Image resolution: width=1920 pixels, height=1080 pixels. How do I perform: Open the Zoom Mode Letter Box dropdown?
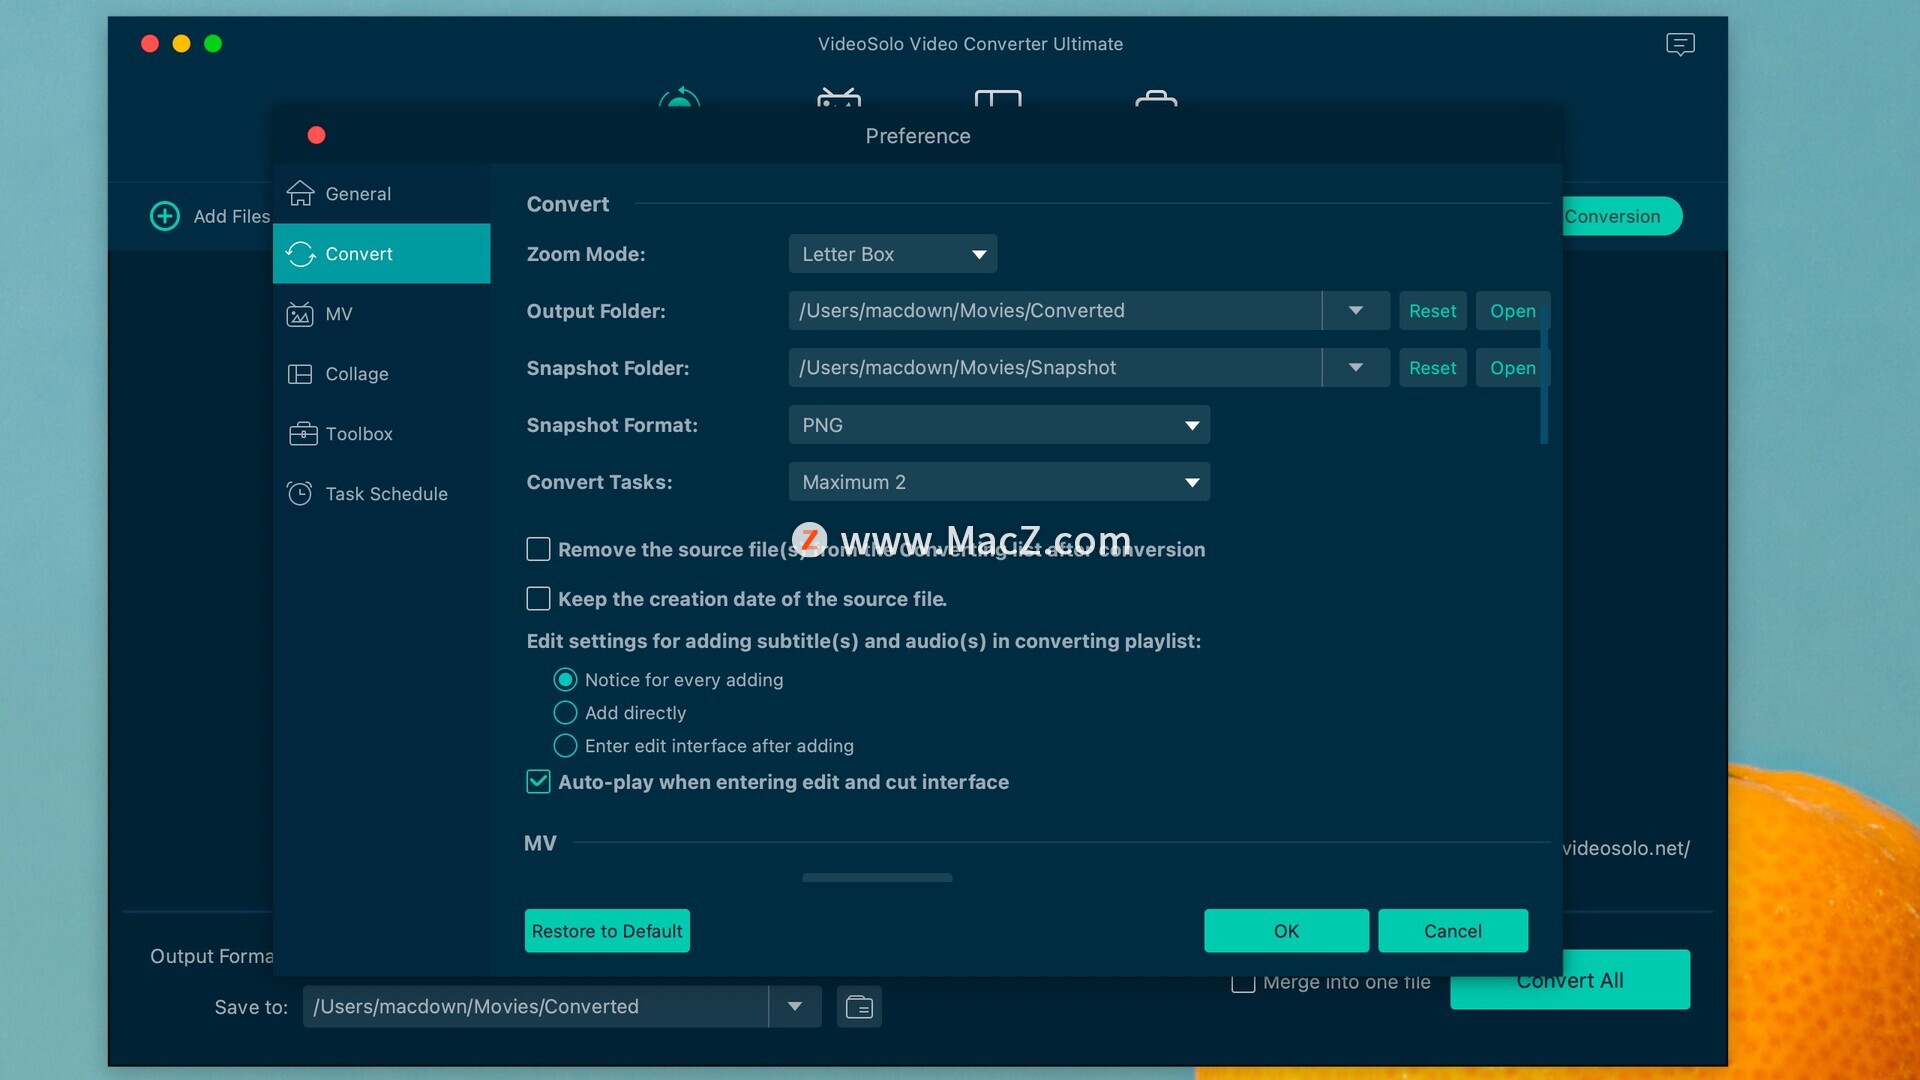[x=893, y=254]
